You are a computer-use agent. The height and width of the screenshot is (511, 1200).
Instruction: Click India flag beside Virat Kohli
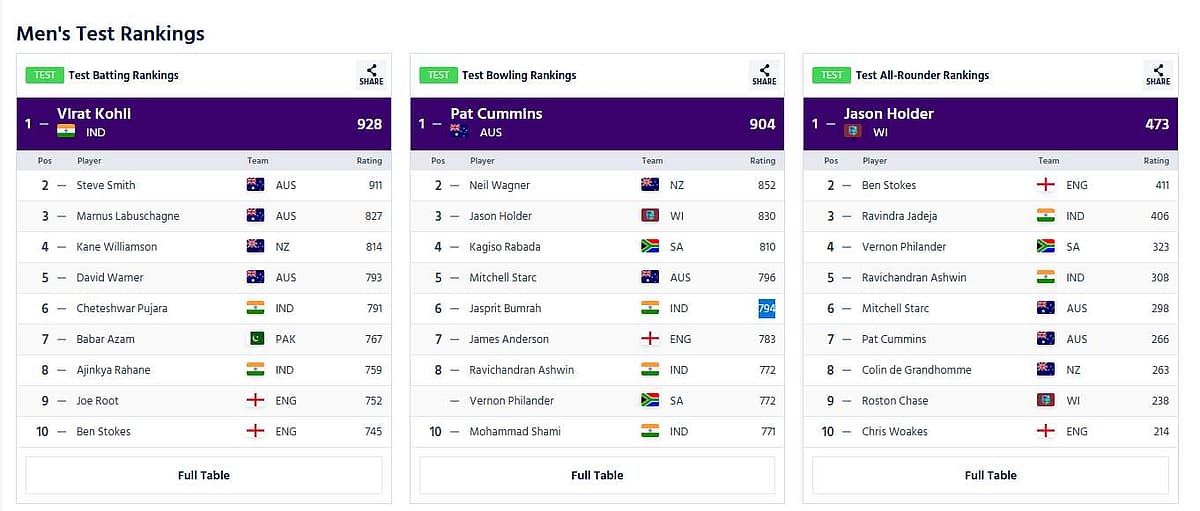(x=66, y=131)
